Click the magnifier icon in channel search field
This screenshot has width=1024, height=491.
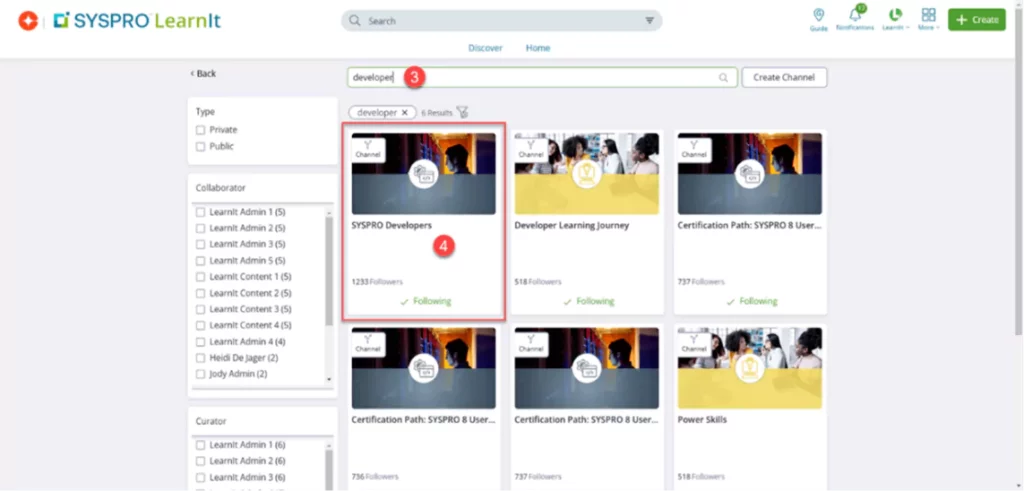pyautogui.click(x=723, y=78)
